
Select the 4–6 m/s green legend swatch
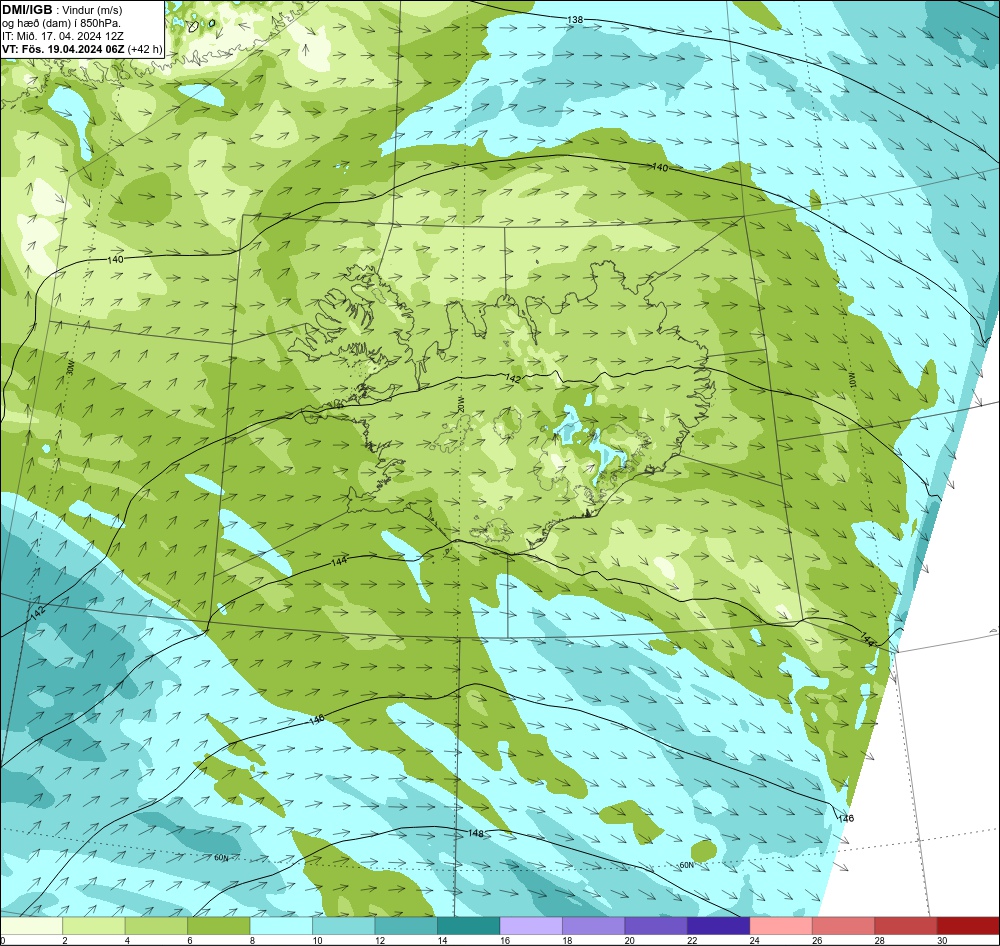click(156, 926)
